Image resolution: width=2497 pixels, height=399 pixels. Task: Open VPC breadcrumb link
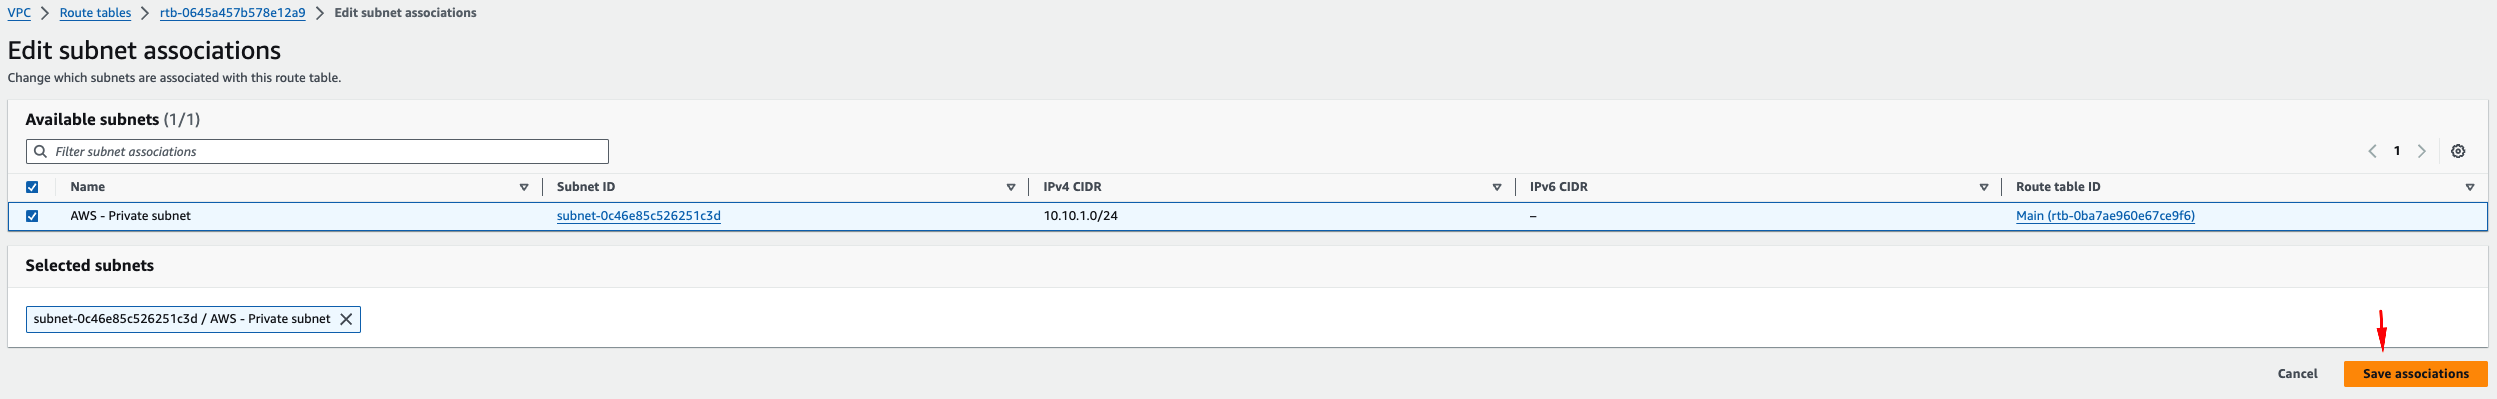click(x=19, y=13)
